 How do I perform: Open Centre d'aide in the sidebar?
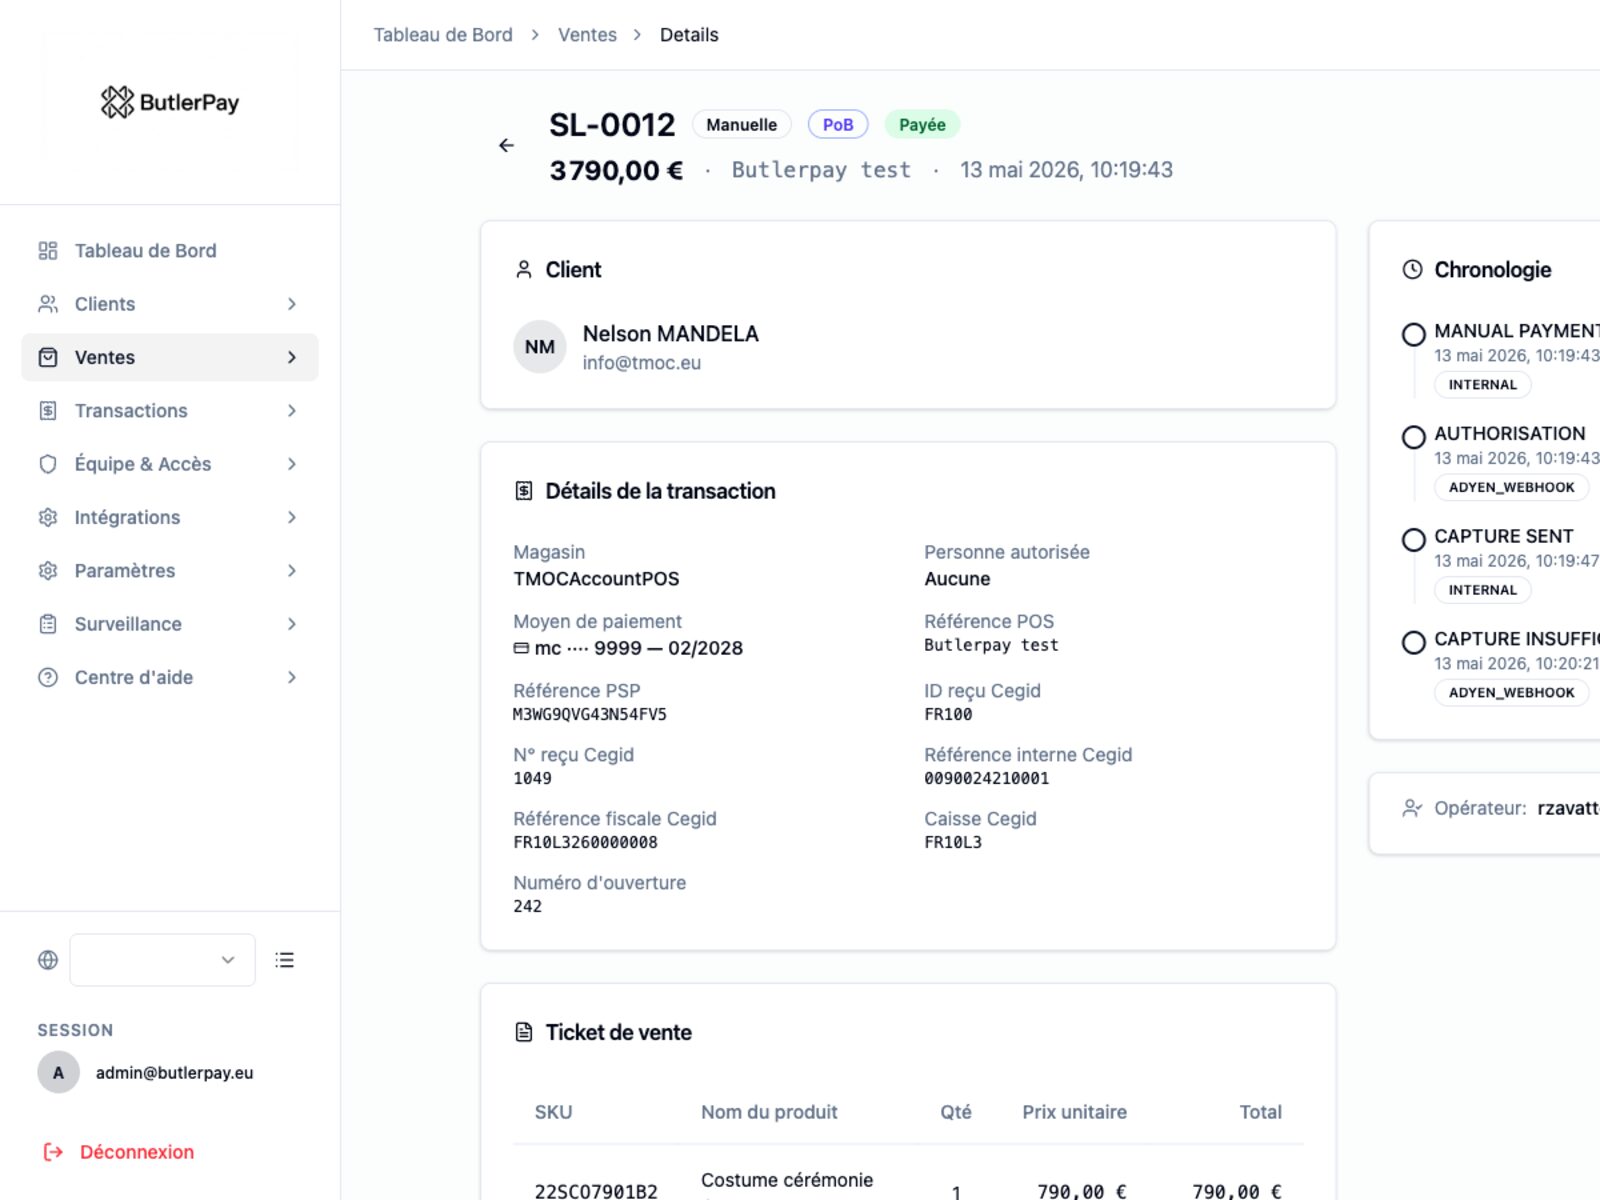coord(170,677)
